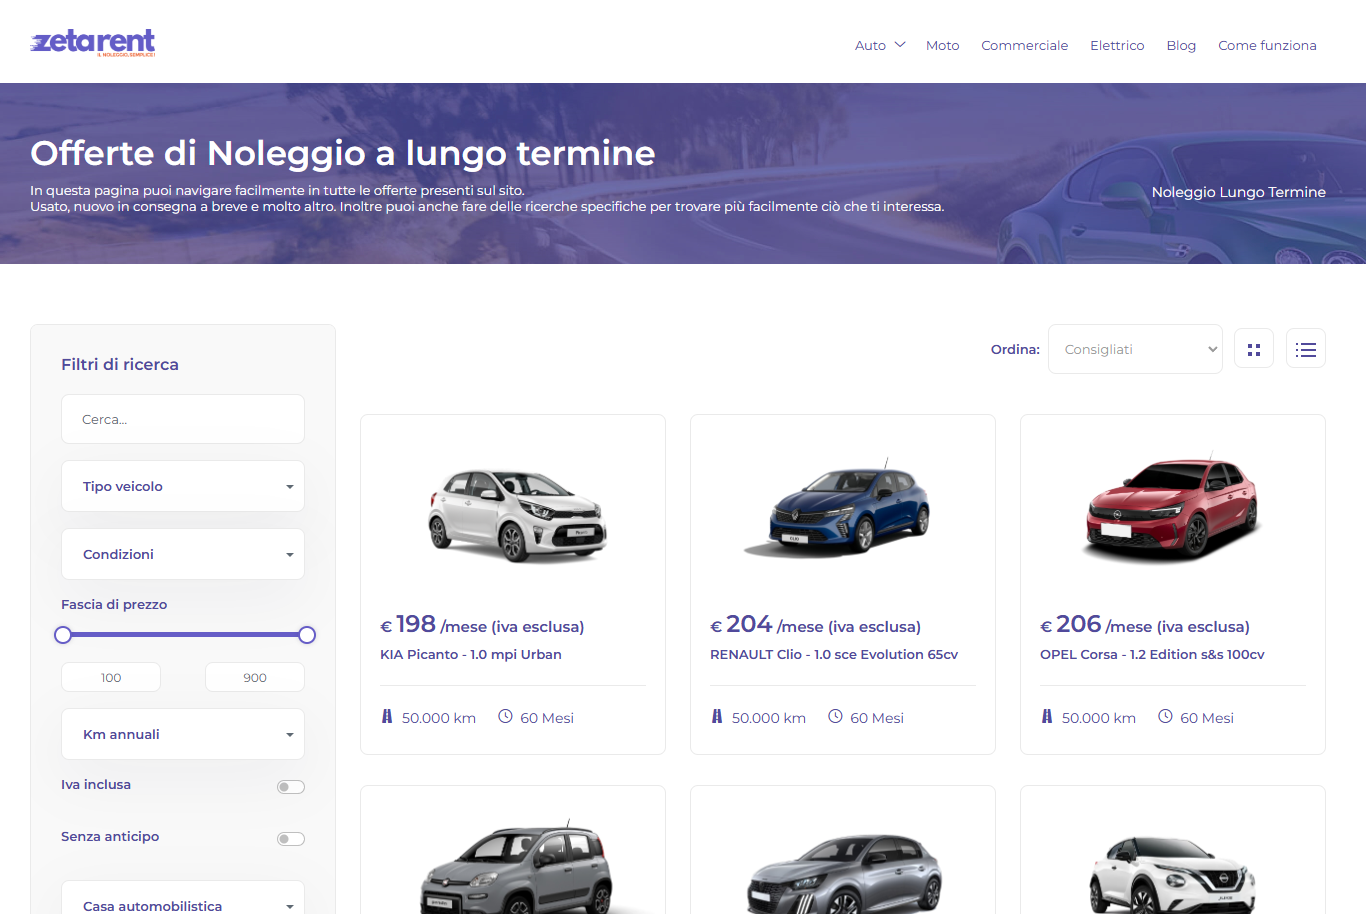Viewport: 1366px width, 914px height.
Task: Enable the Iva inclusa toggle
Action: click(290, 787)
